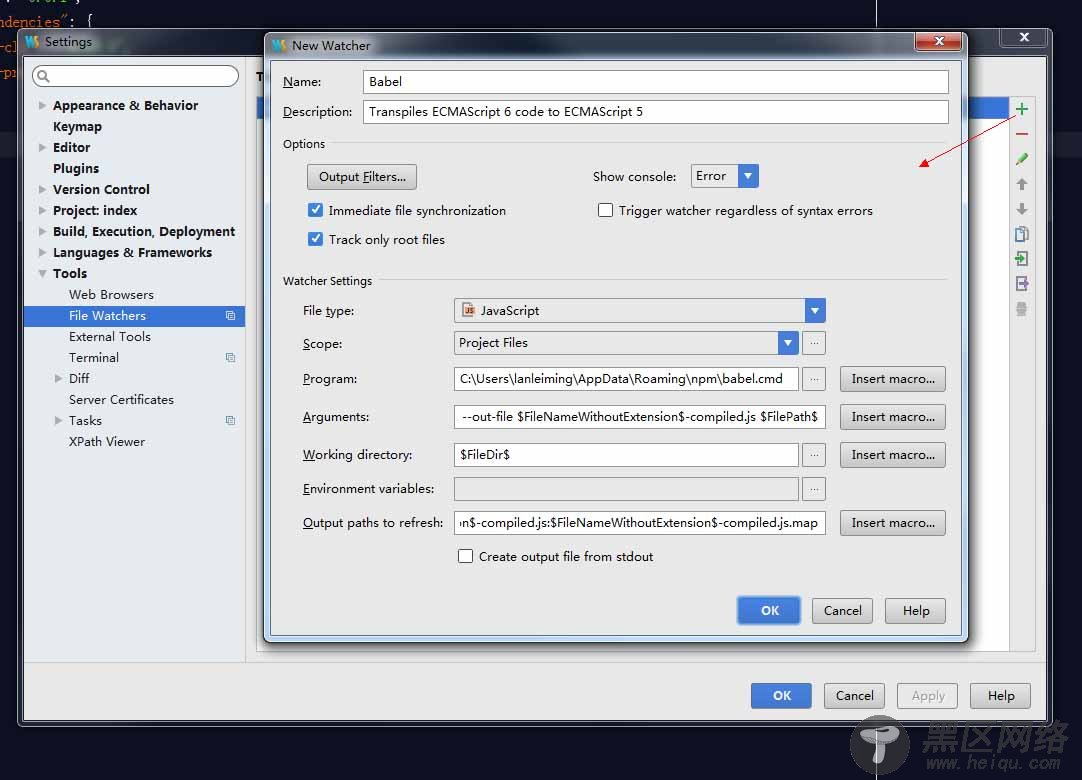
Task: Browse for Program path with ellipsis button
Action: click(814, 379)
